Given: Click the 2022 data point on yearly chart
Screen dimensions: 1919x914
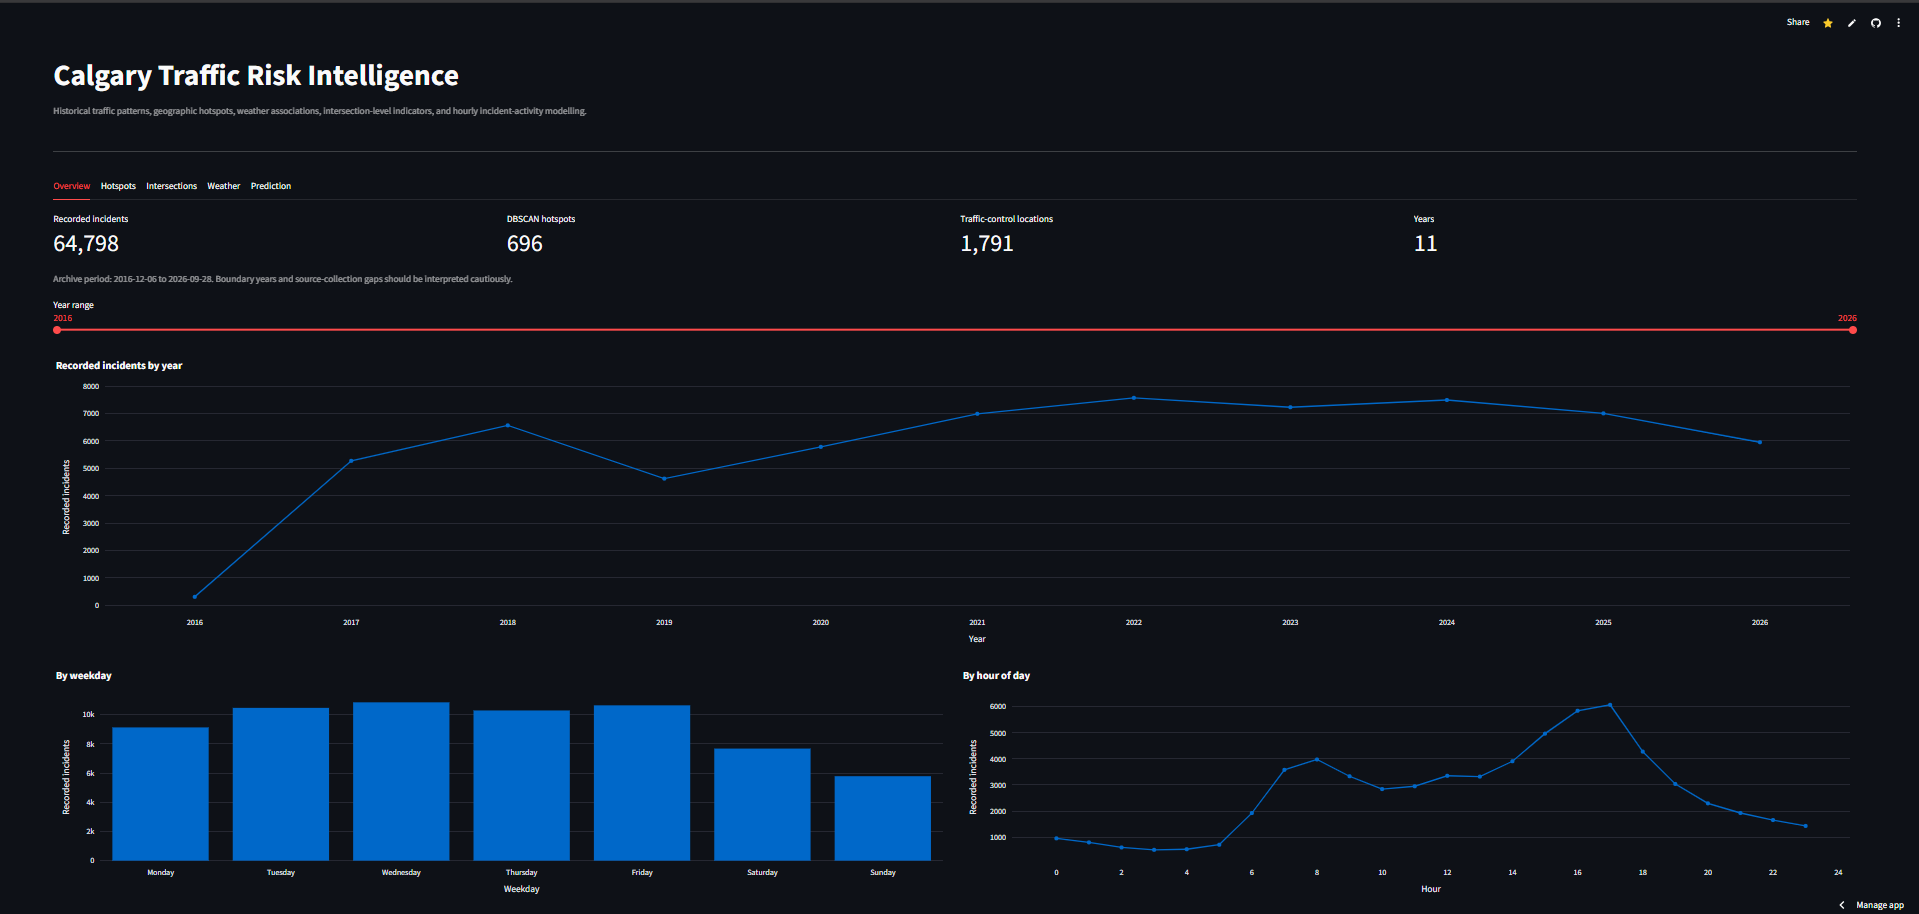Looking at the screenshot, I should click(x=1133, y=398).
